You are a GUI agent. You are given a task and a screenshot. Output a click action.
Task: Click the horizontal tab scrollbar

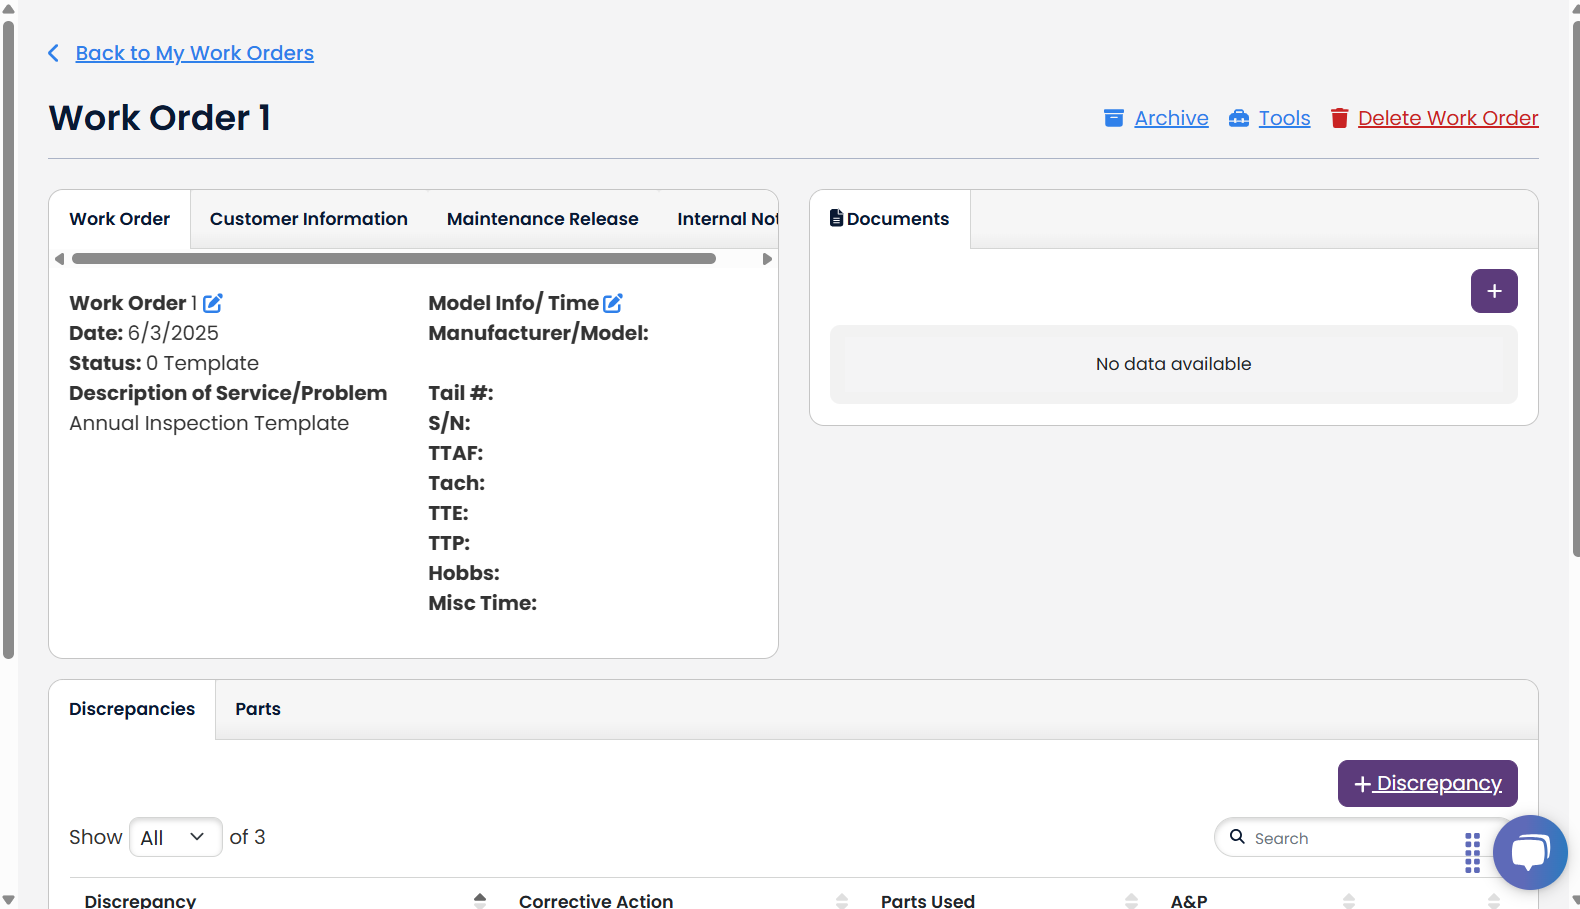(x=393, y=259)
